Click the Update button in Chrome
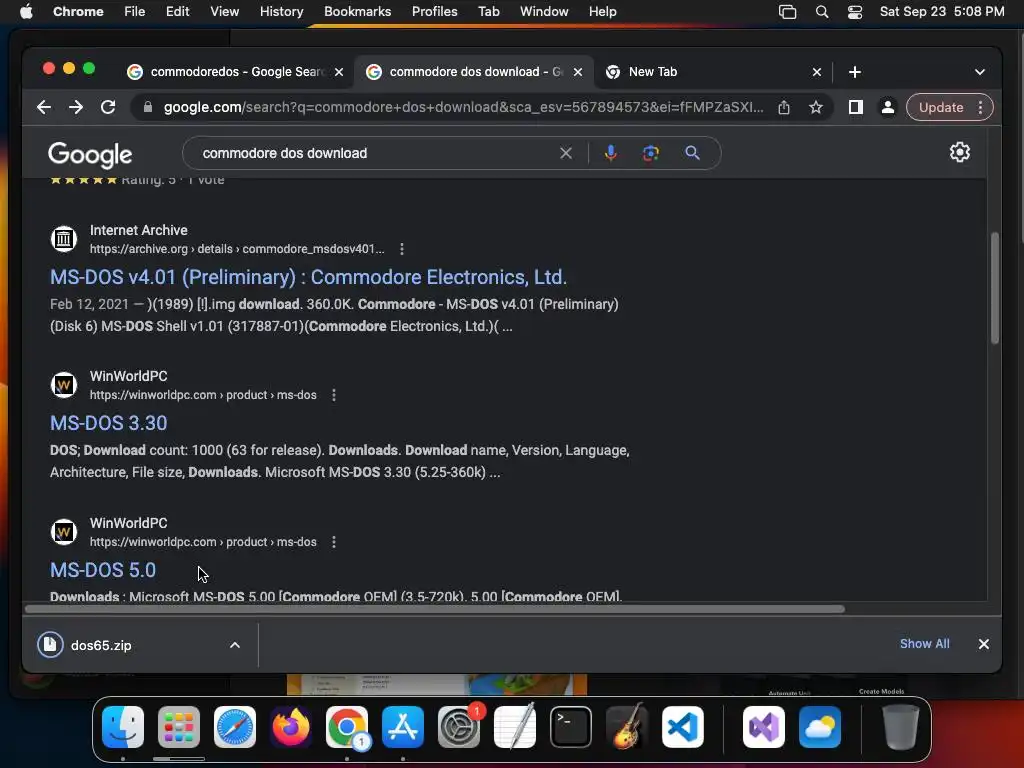Viewport: 1024px width, 768px height. (940, 107)
